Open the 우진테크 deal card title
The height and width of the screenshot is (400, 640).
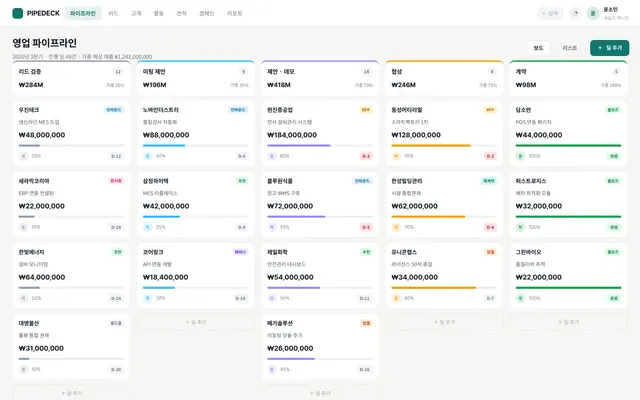click(29, 110)
